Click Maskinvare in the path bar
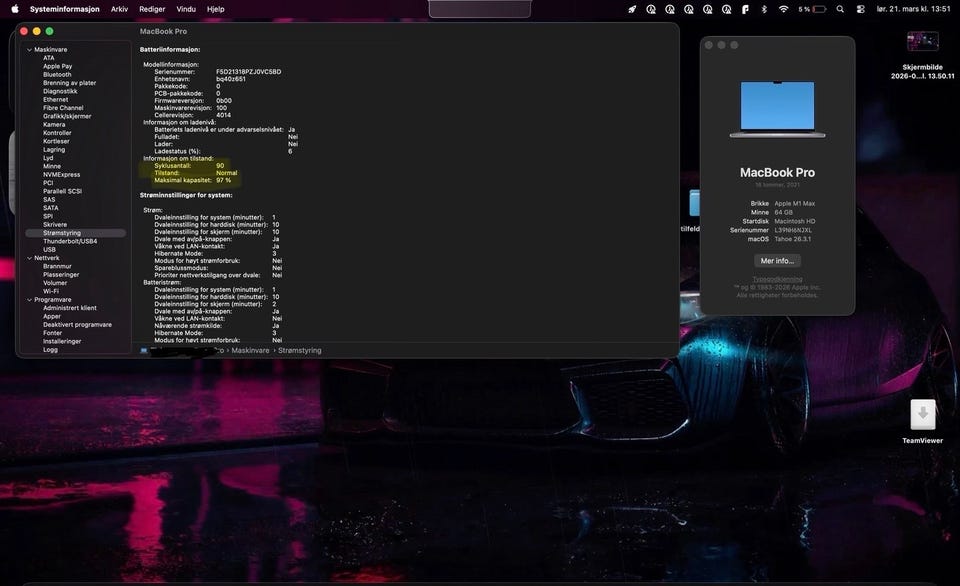Image resolution: width=960 pixels, height=586 pixels. pos(250,350)
